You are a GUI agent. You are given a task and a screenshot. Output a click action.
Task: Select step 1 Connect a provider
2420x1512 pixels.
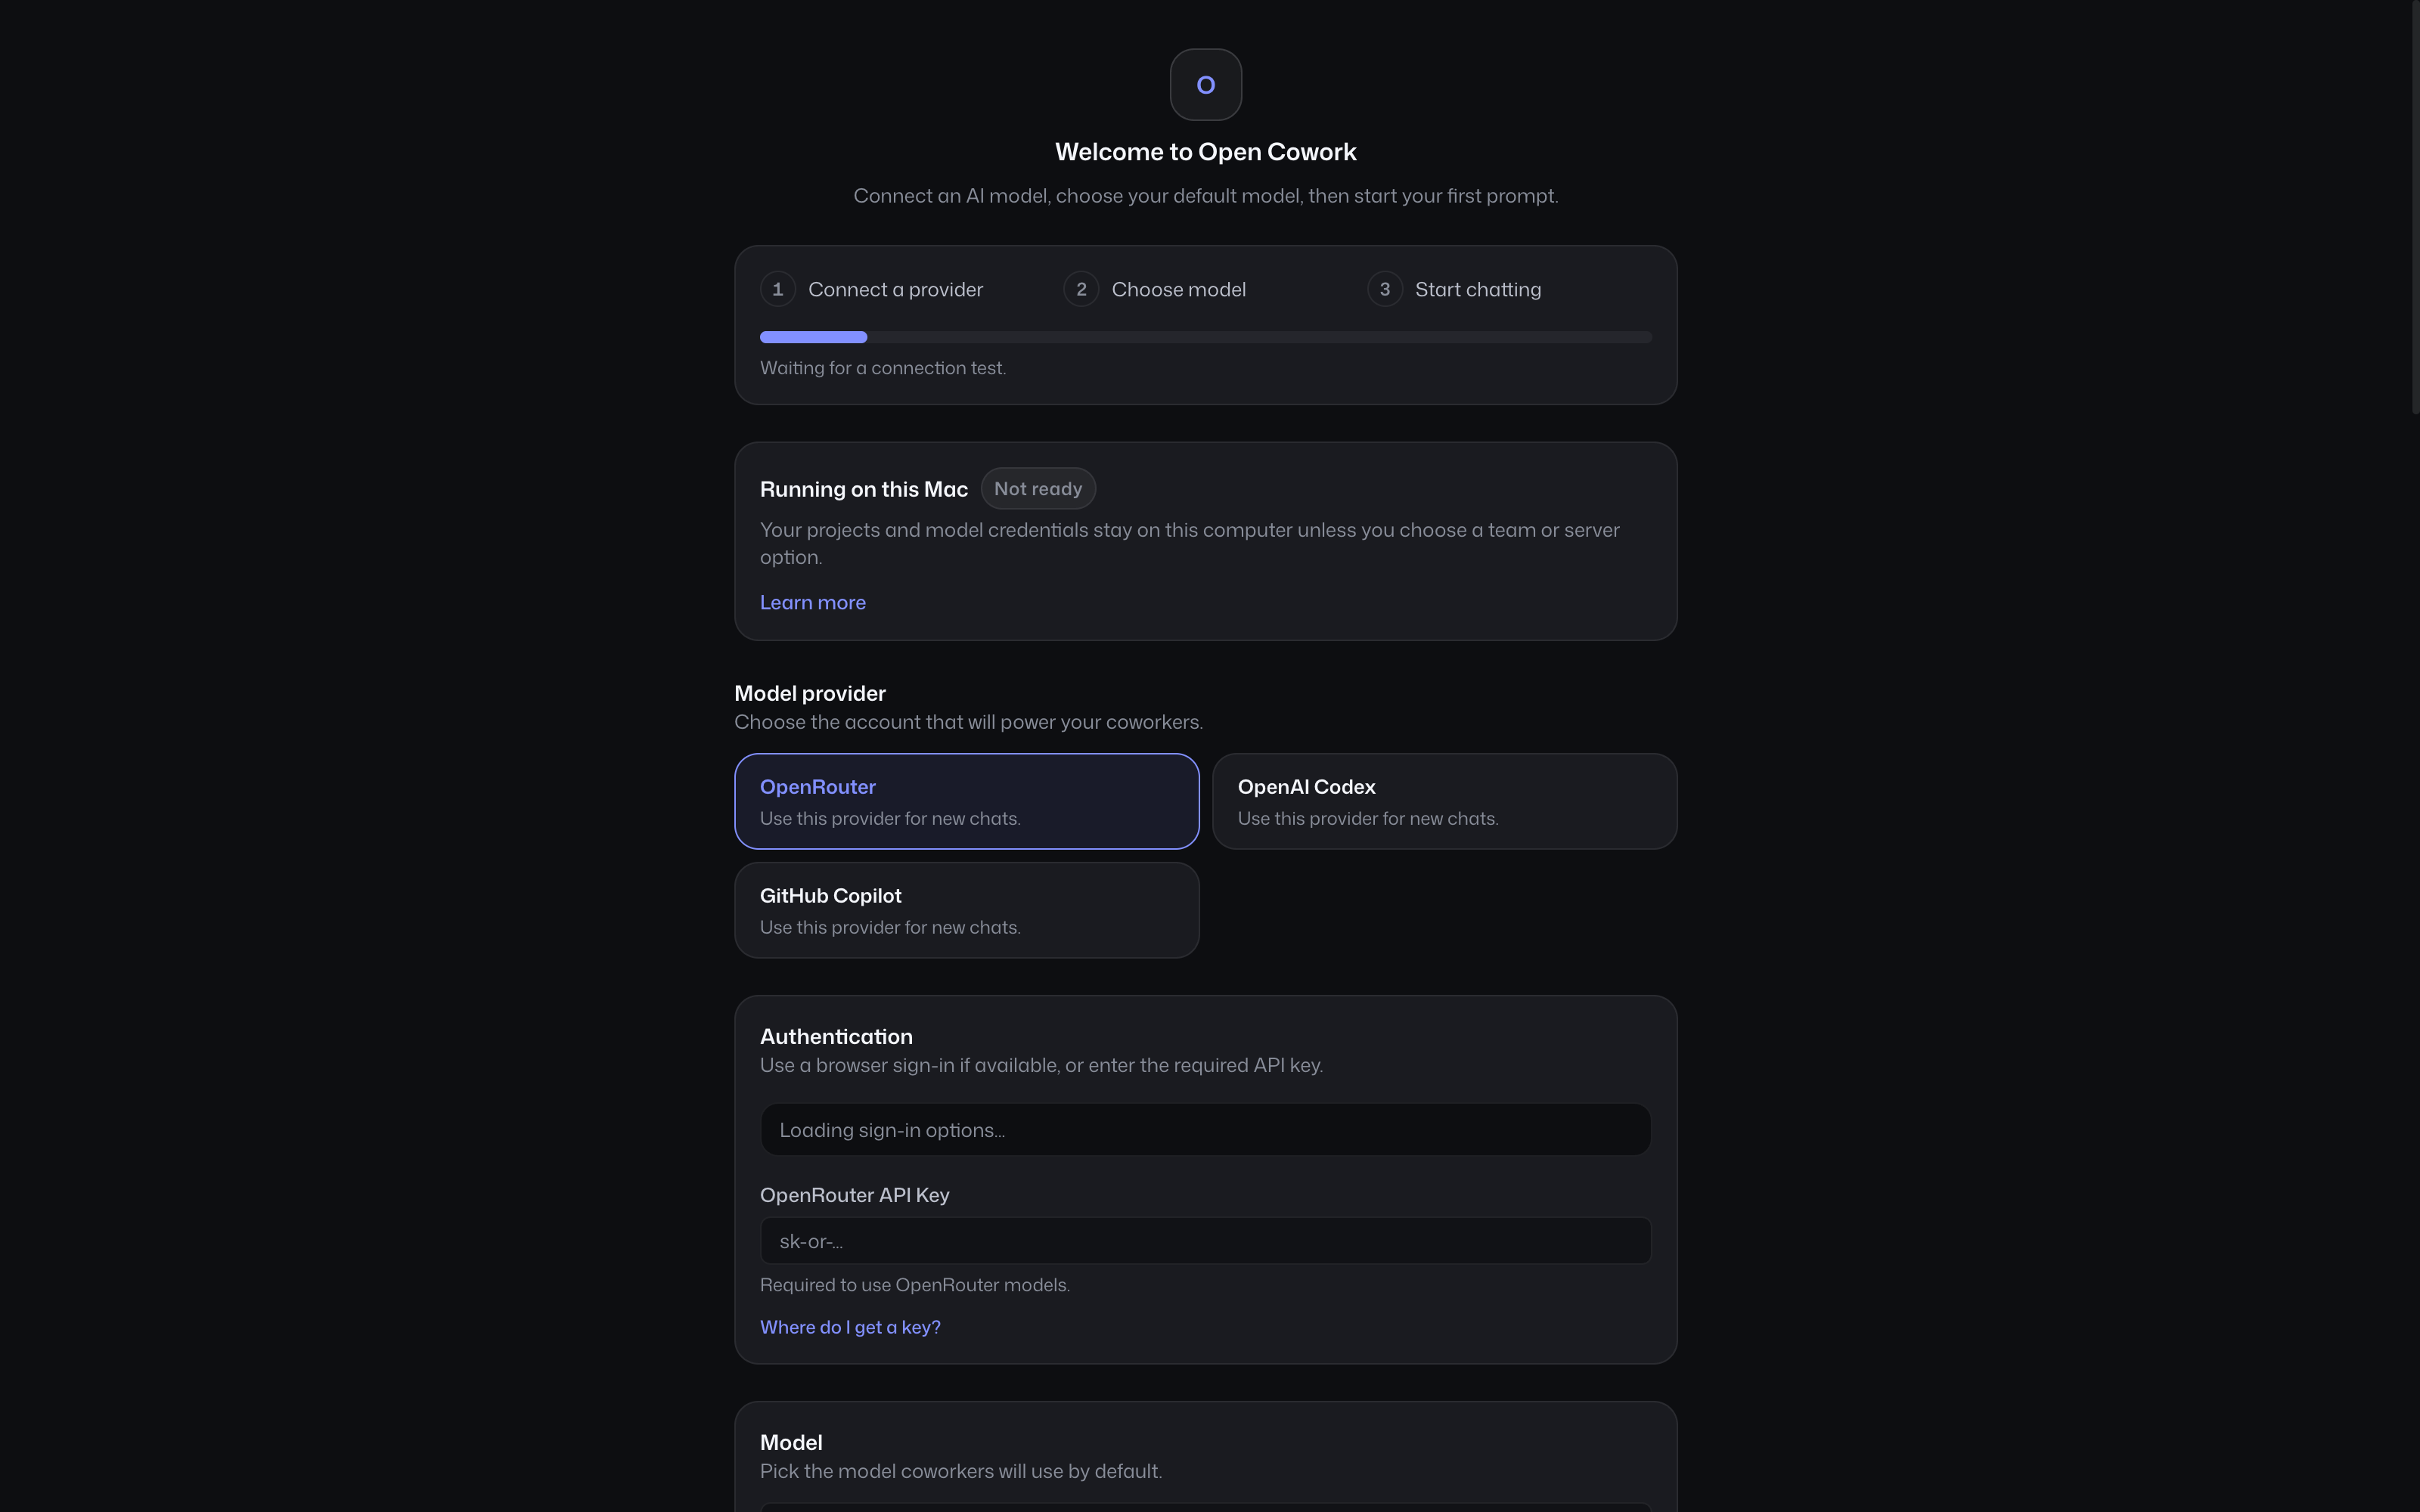[x=871, y=289]
